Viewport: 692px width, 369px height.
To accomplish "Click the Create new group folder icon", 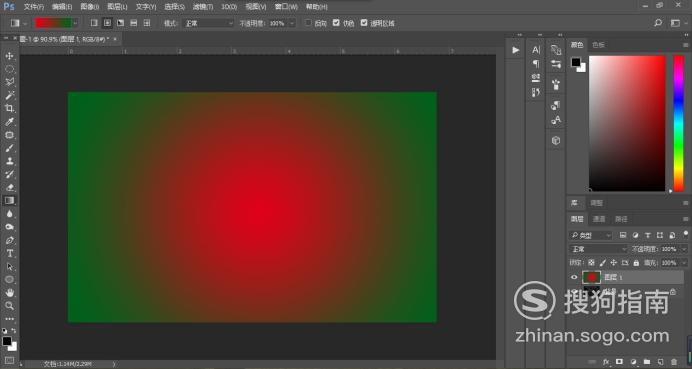I will [647, 361].
